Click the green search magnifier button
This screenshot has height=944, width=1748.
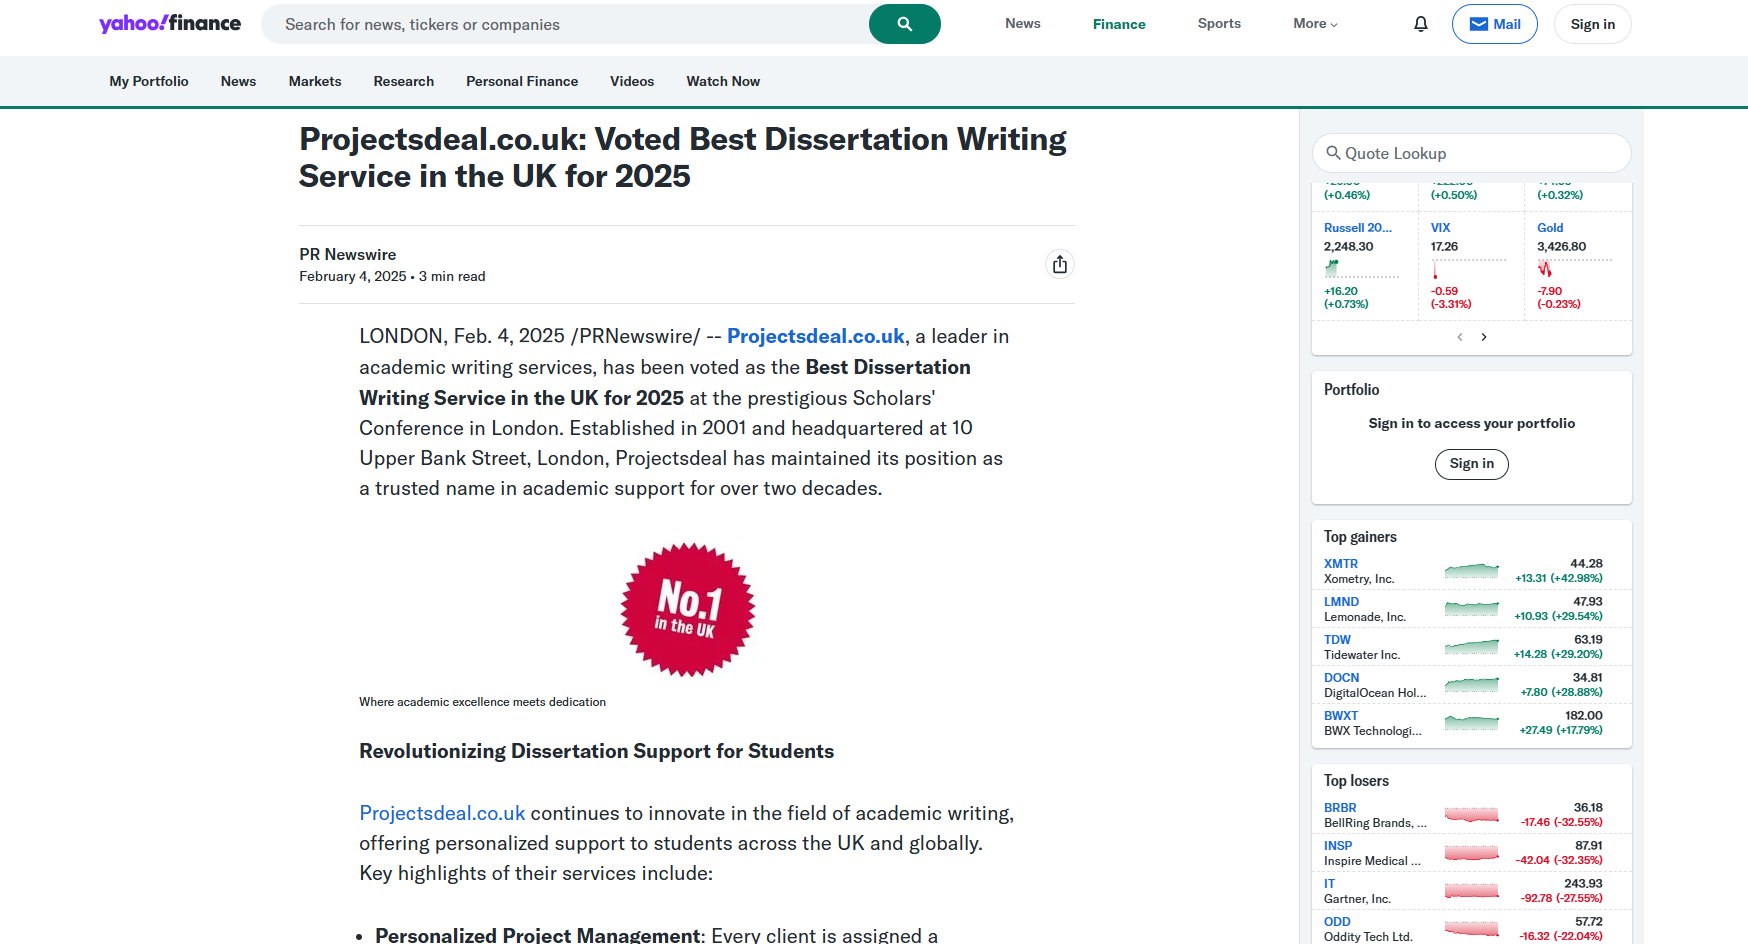click(904, 24)
